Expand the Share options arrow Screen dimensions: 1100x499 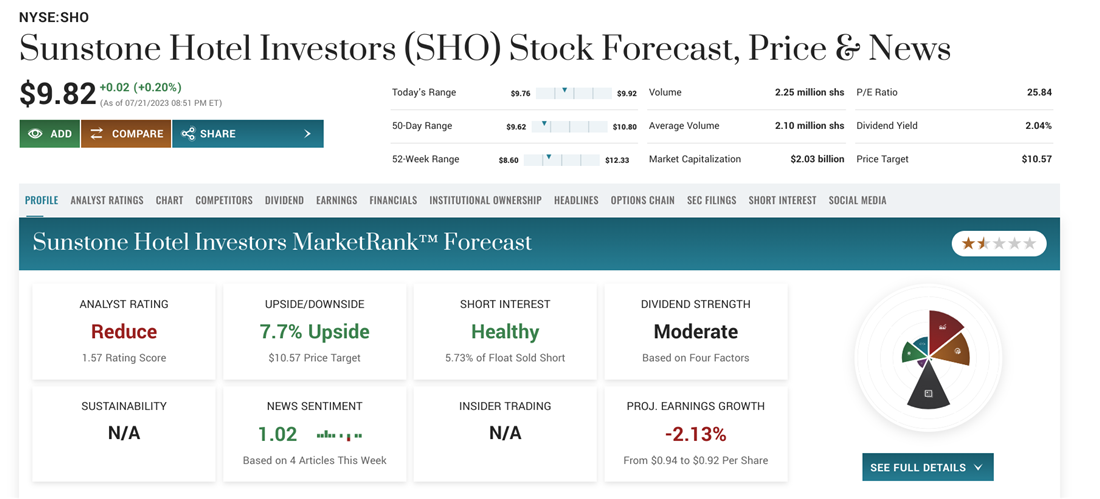click(307, 134)
